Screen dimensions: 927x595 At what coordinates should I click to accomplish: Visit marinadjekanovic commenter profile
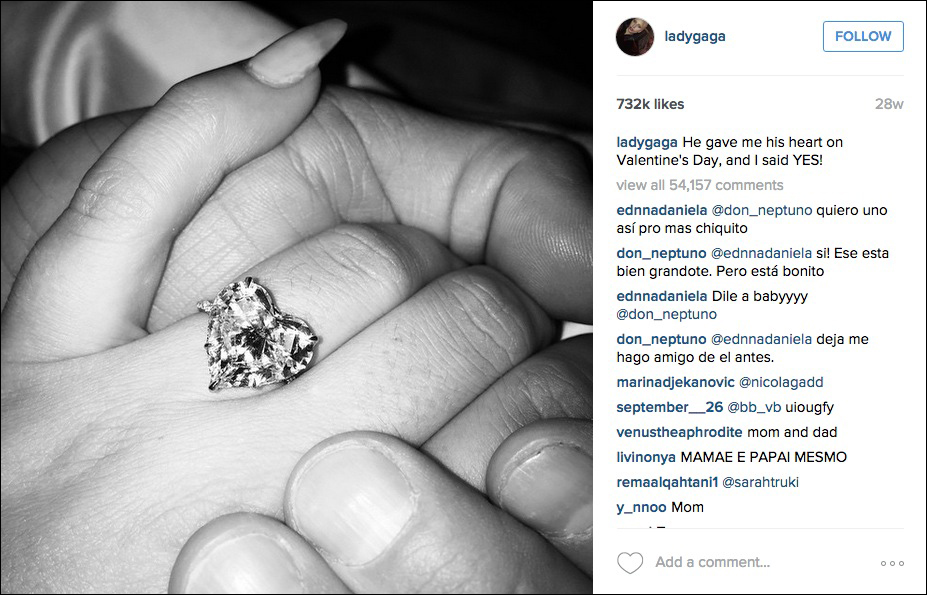tap(675, 383)
